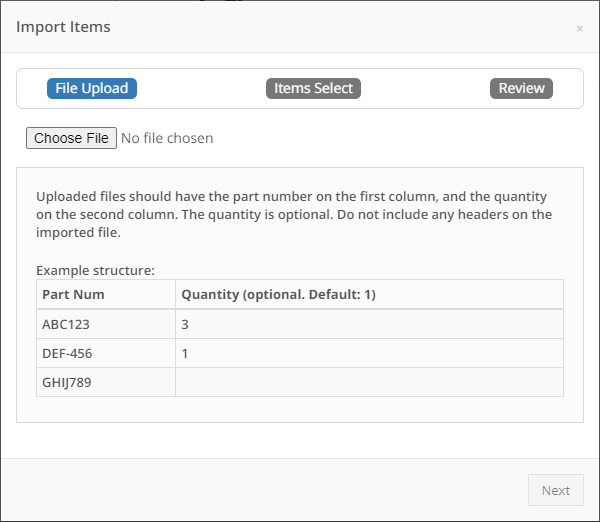Click the Part Num column header
The image size is (600, 522).
(x=106, y=294)
